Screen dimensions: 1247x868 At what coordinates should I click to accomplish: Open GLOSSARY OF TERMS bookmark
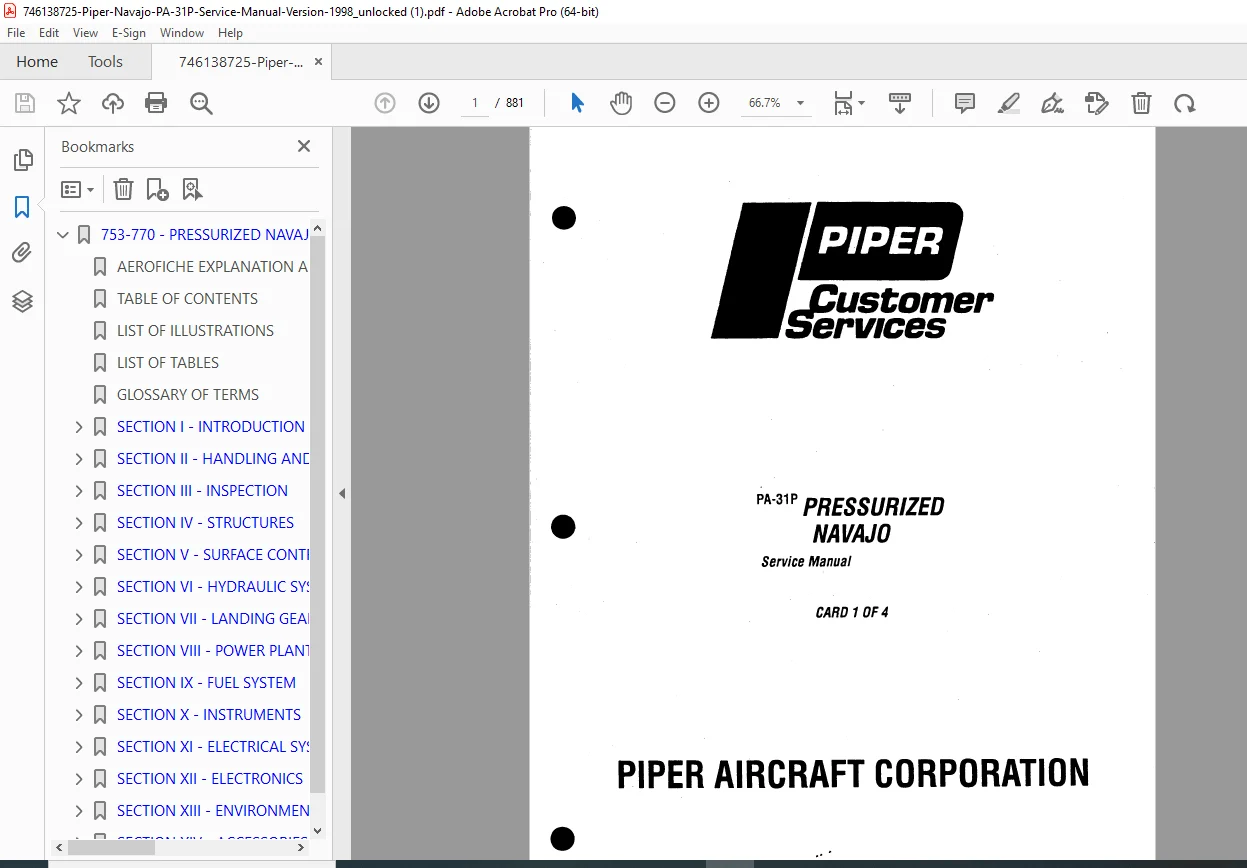pos(188,395)
